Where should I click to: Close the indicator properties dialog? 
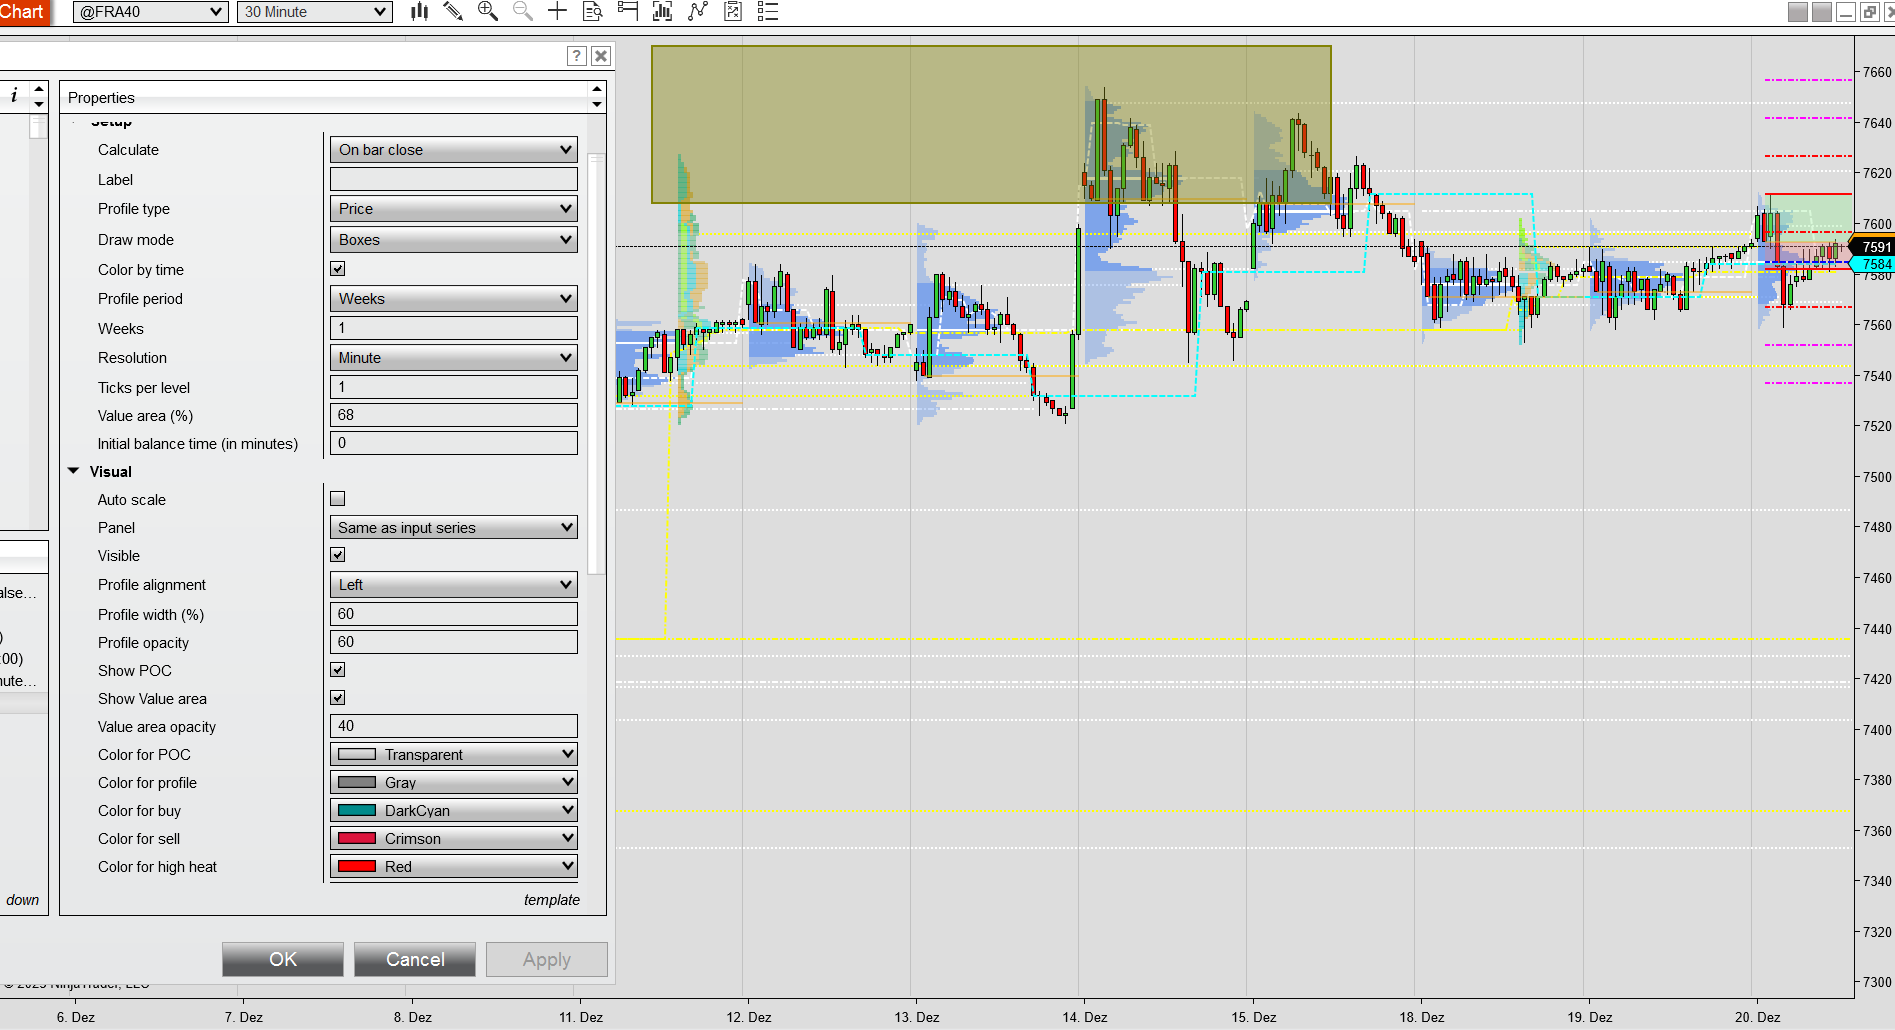point(601,56)
